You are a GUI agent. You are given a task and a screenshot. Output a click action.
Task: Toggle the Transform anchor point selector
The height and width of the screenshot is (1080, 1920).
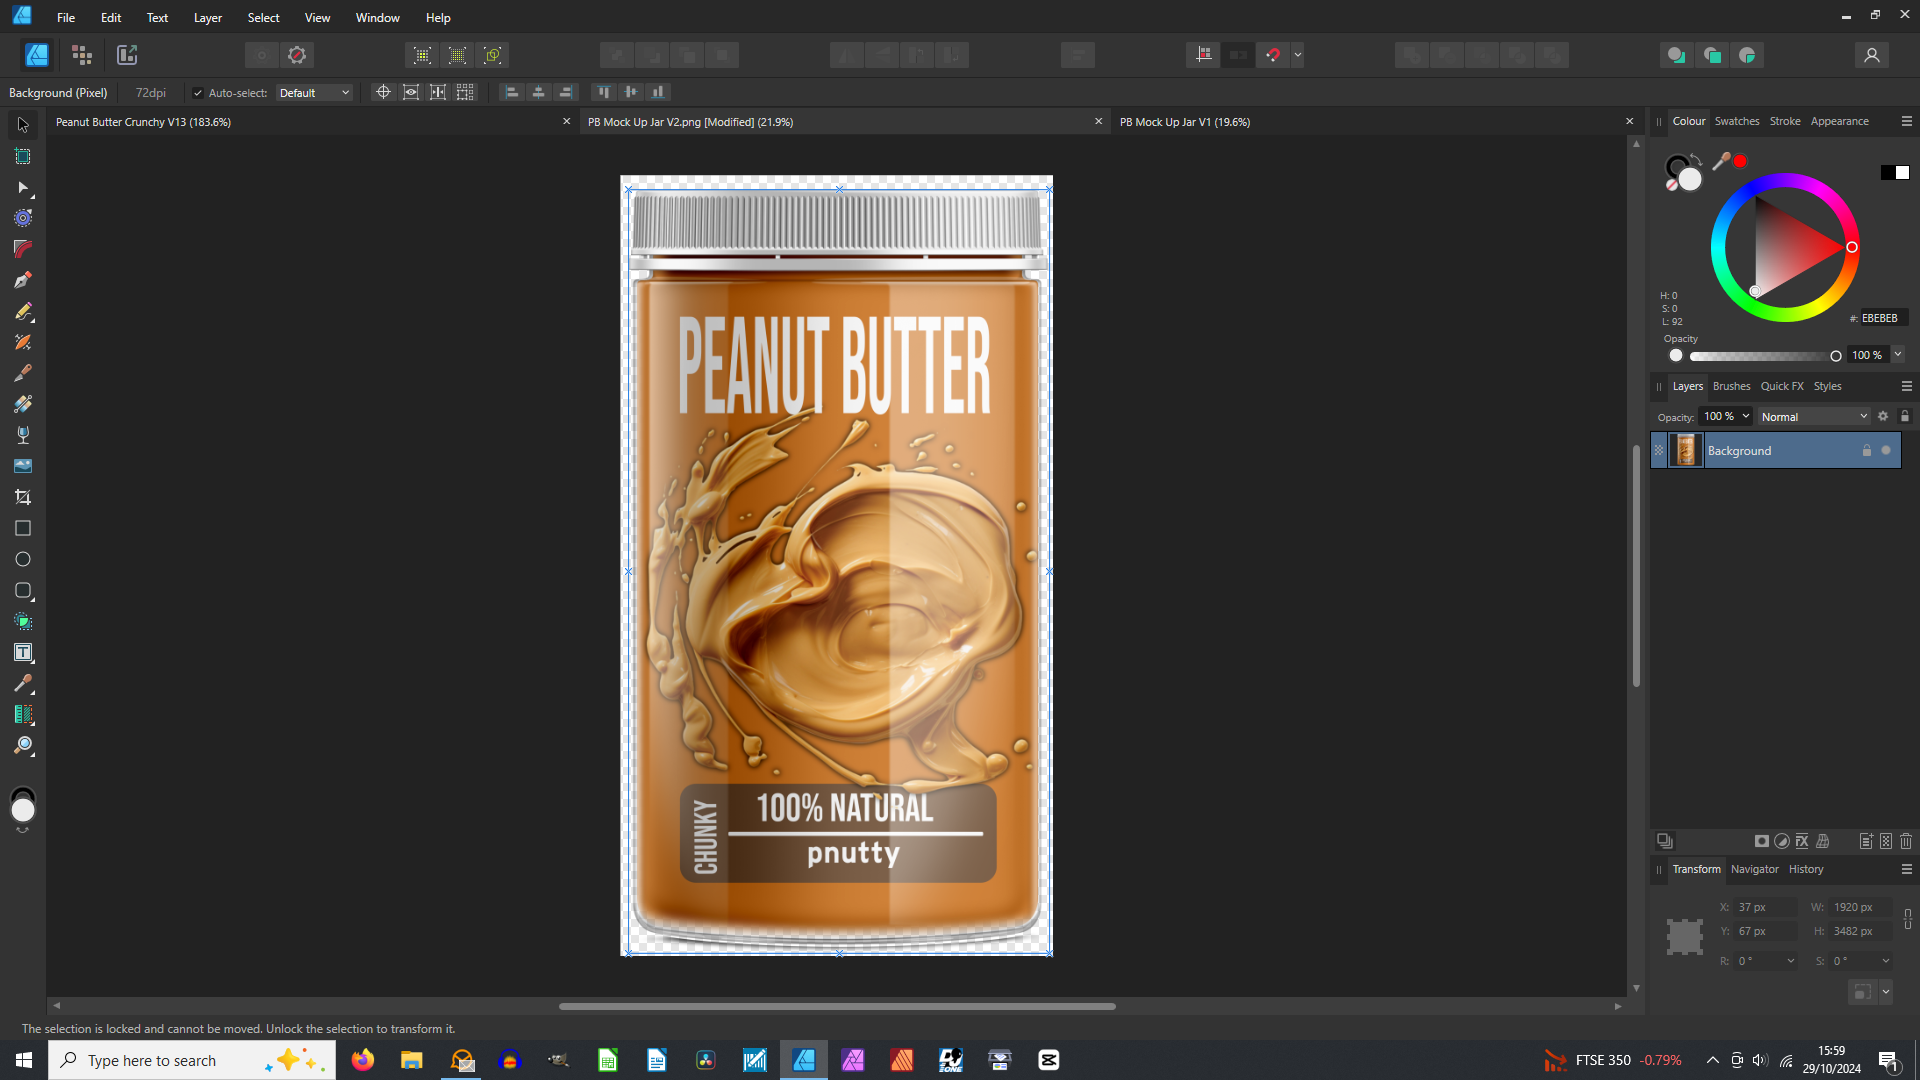click(1685, 937)
